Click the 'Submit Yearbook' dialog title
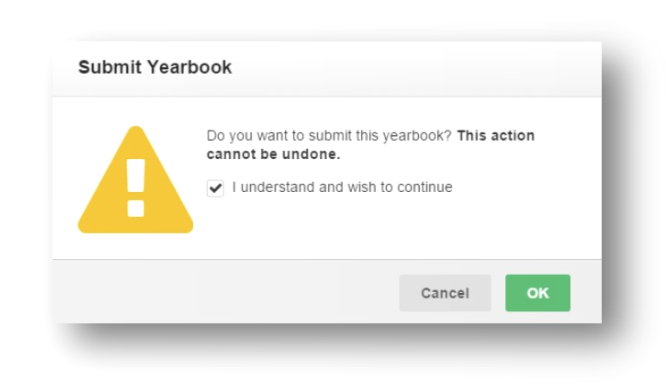Image resolution: width=666 pixels, height=390 pixels. pyautogui.click(x=155, y=67)
